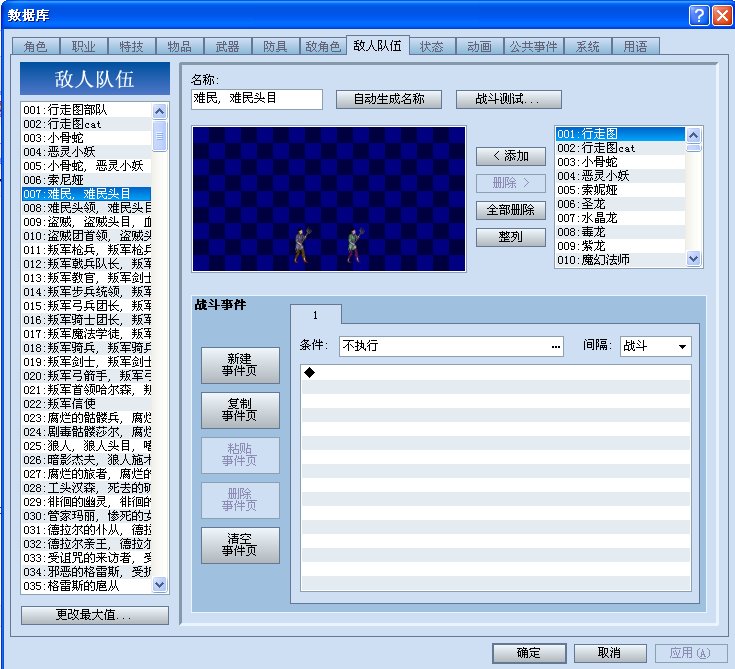Select the green enemy sprite in preview
Screen dimensions: 735x669
coord(355,245)
